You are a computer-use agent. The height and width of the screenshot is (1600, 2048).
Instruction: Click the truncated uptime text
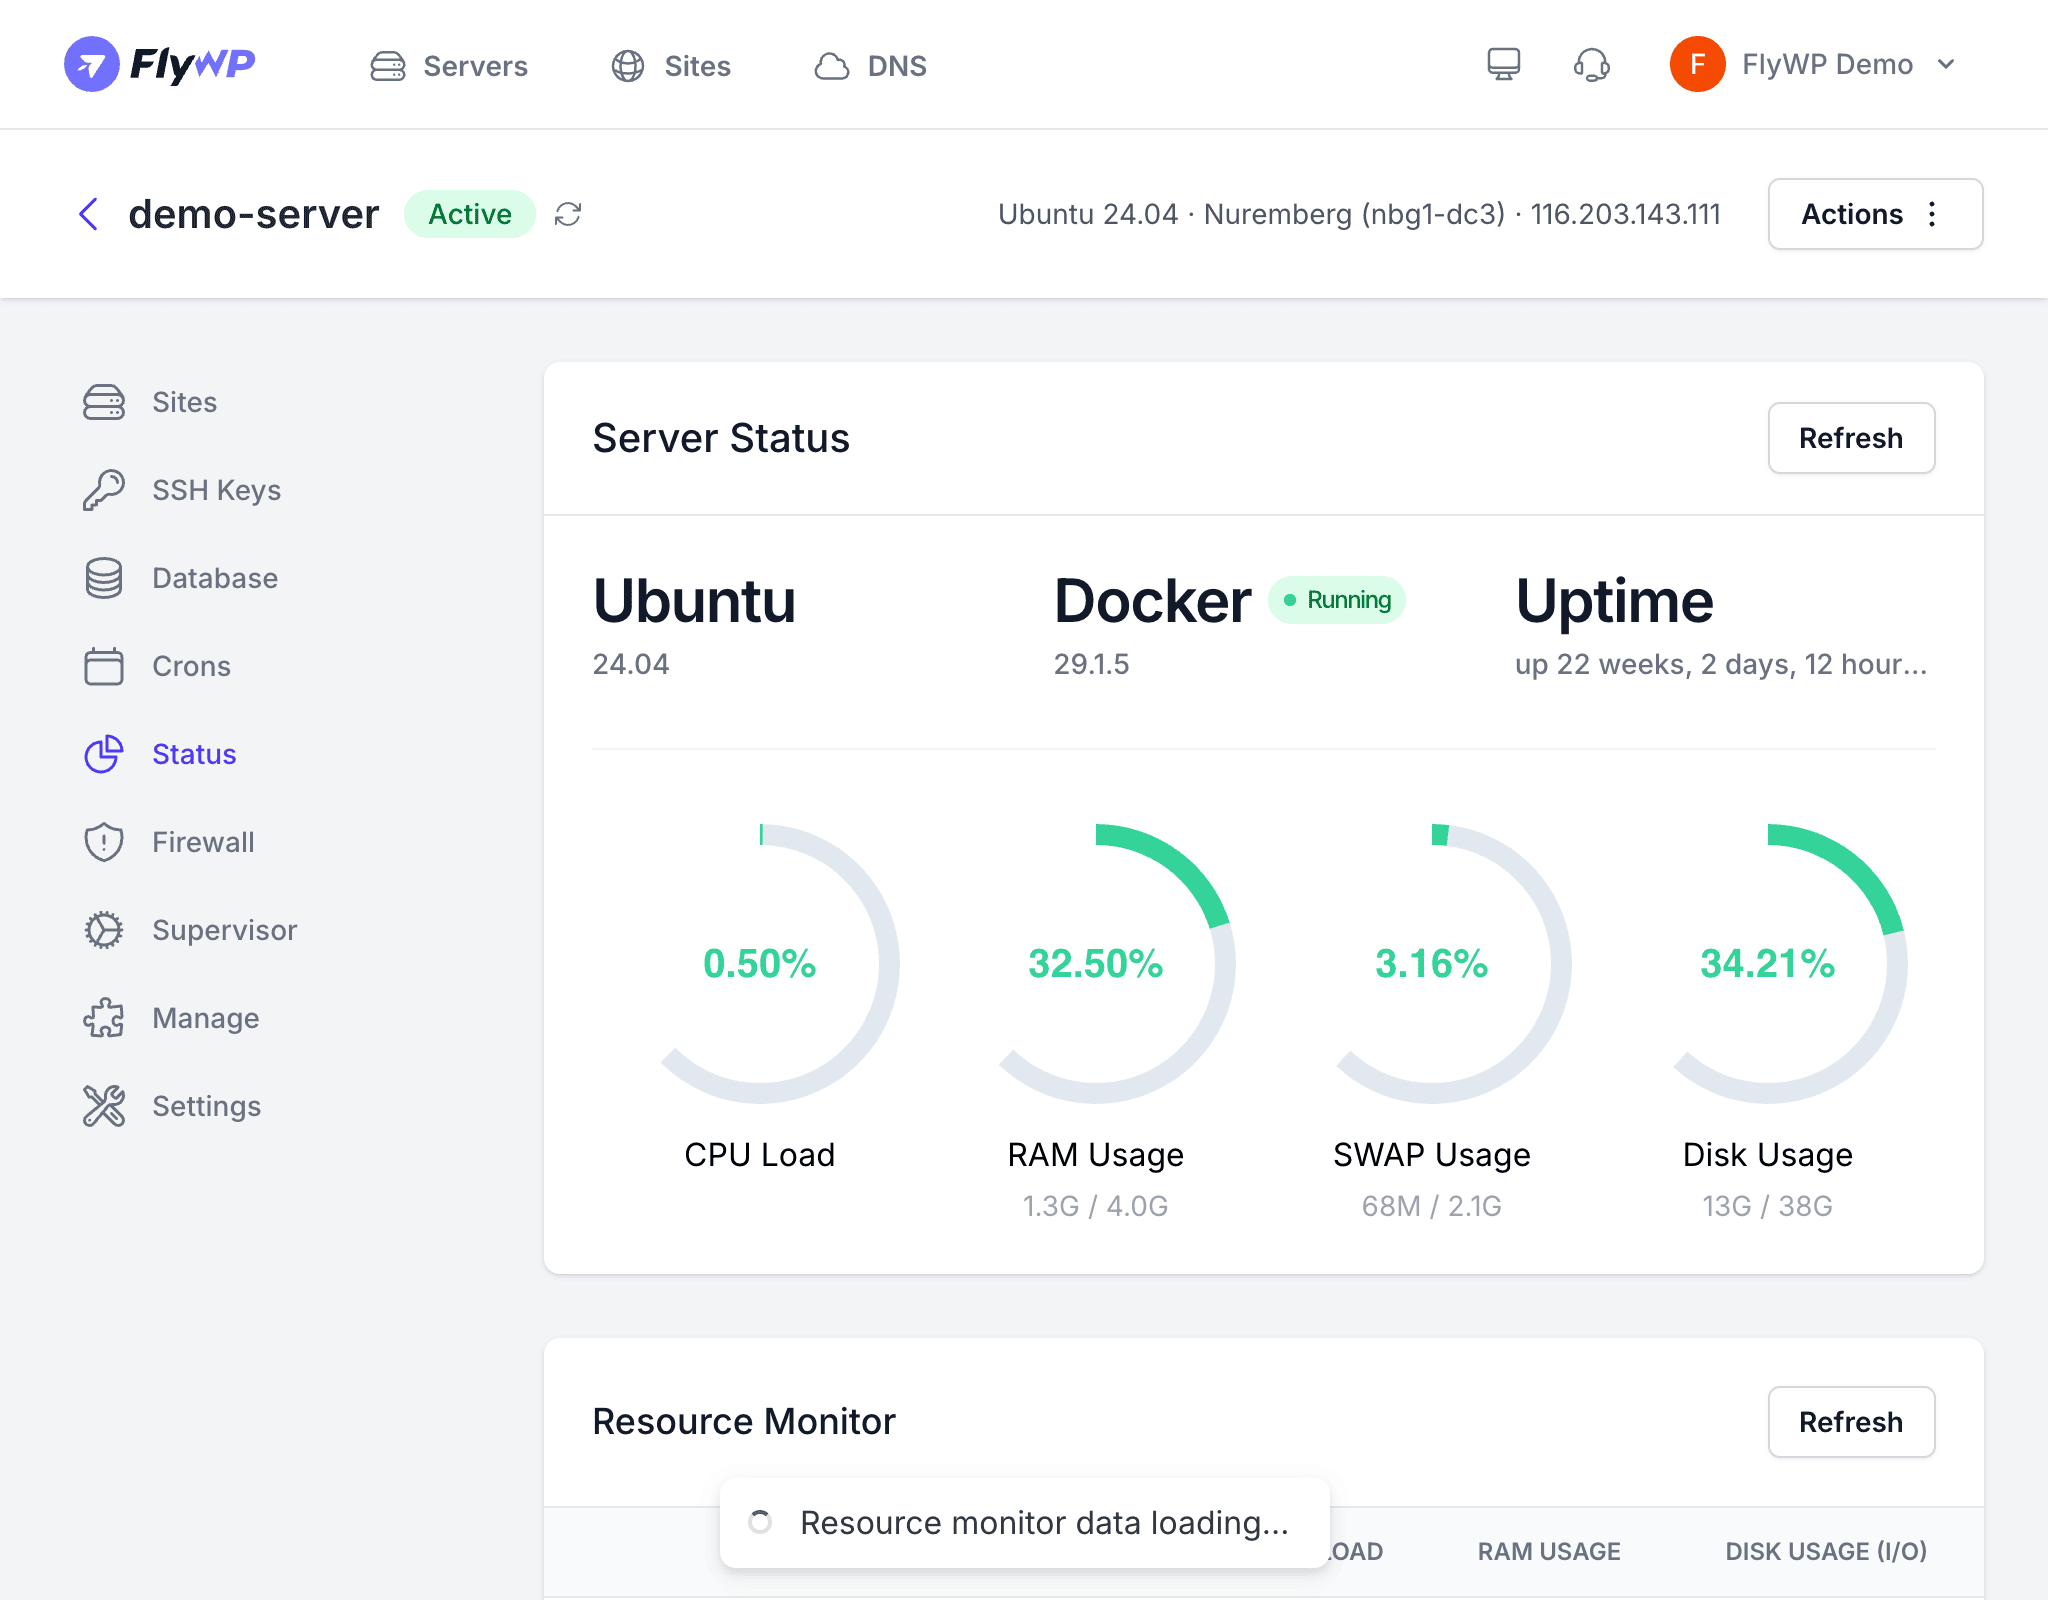(1721, 664)
